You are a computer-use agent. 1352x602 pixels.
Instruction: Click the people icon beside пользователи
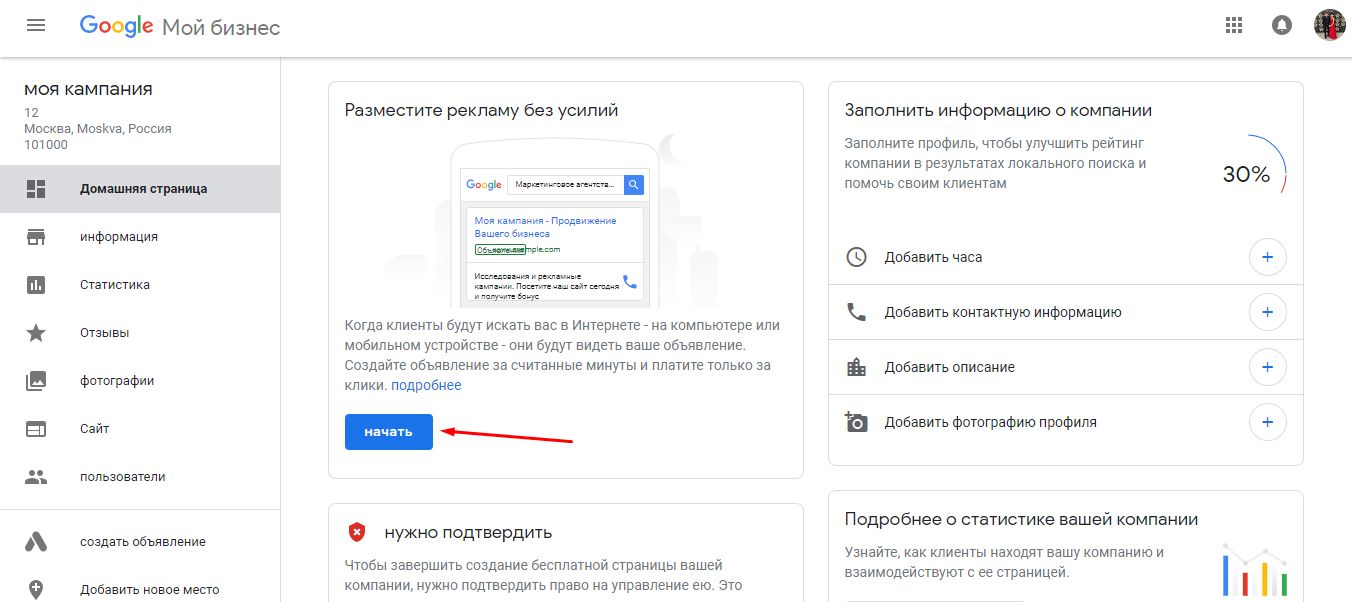click(x=36, y=477)
